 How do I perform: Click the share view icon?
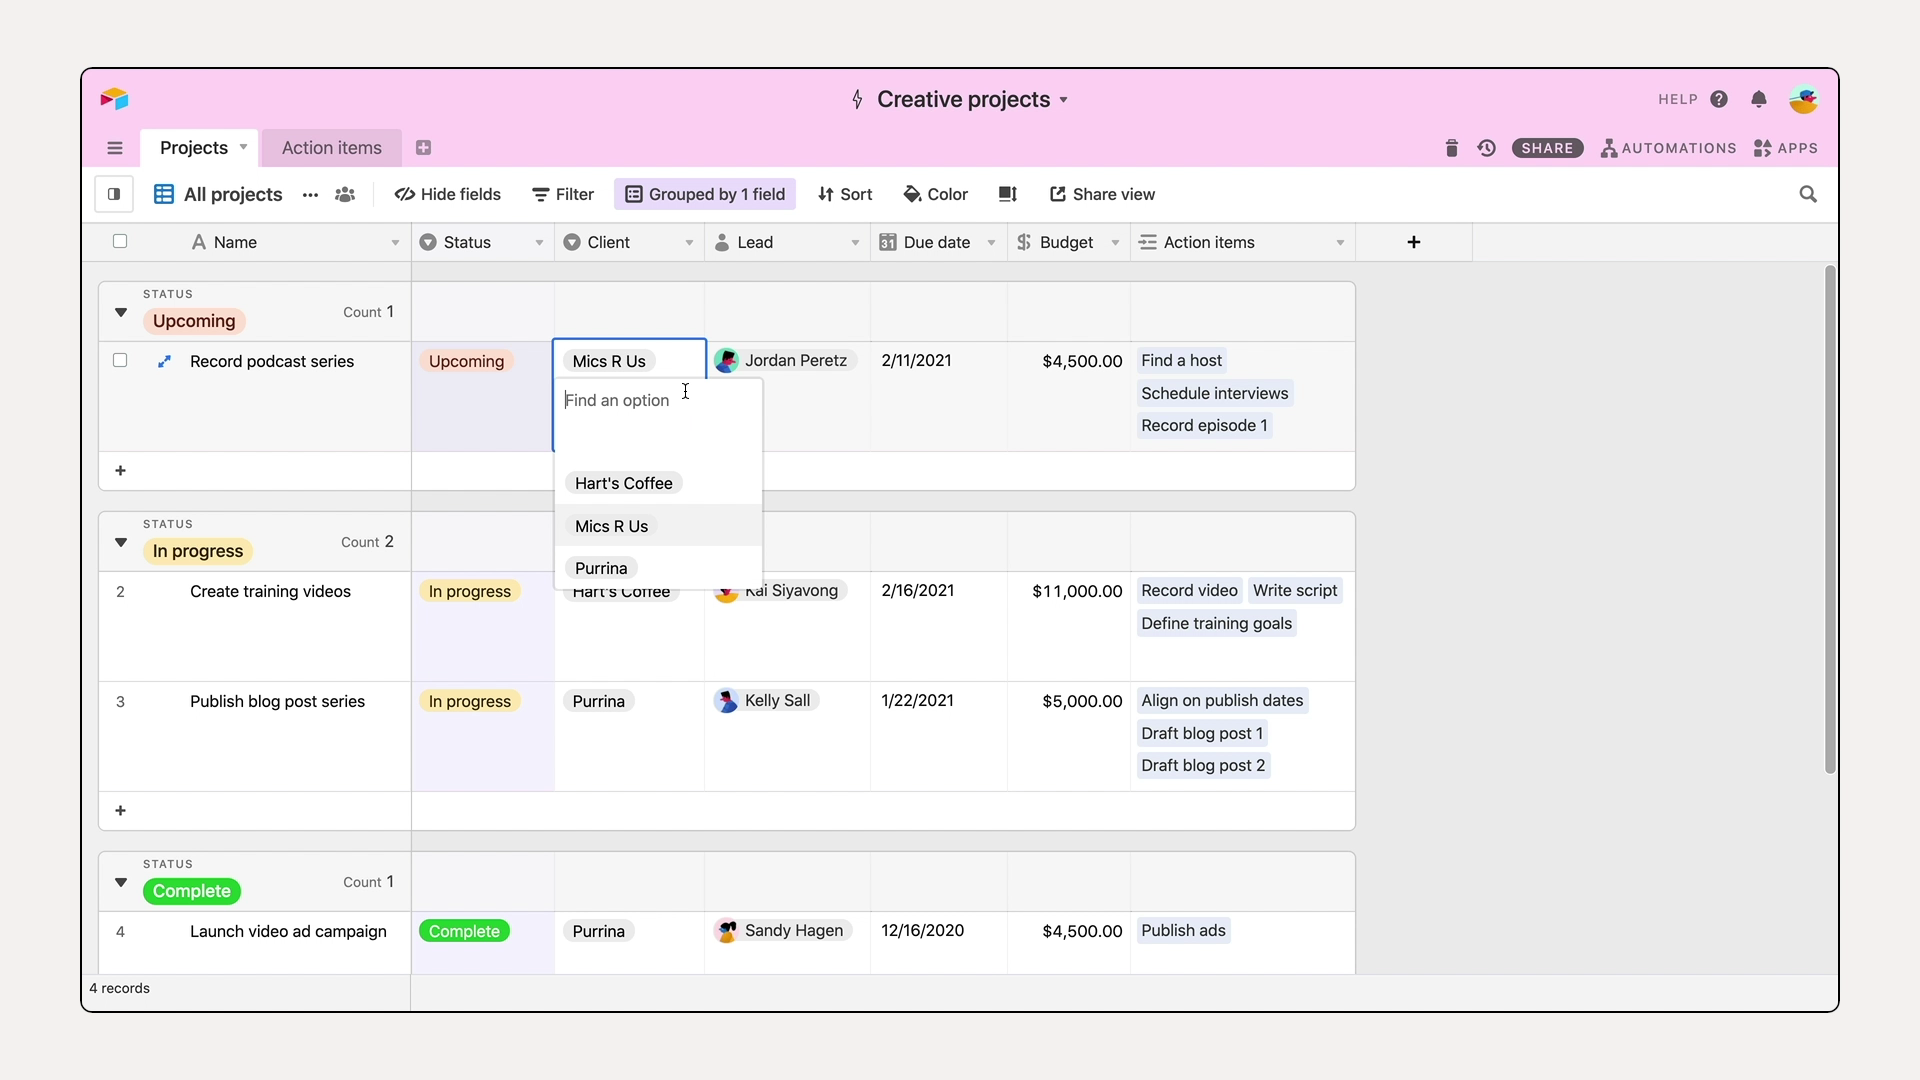1056,195
